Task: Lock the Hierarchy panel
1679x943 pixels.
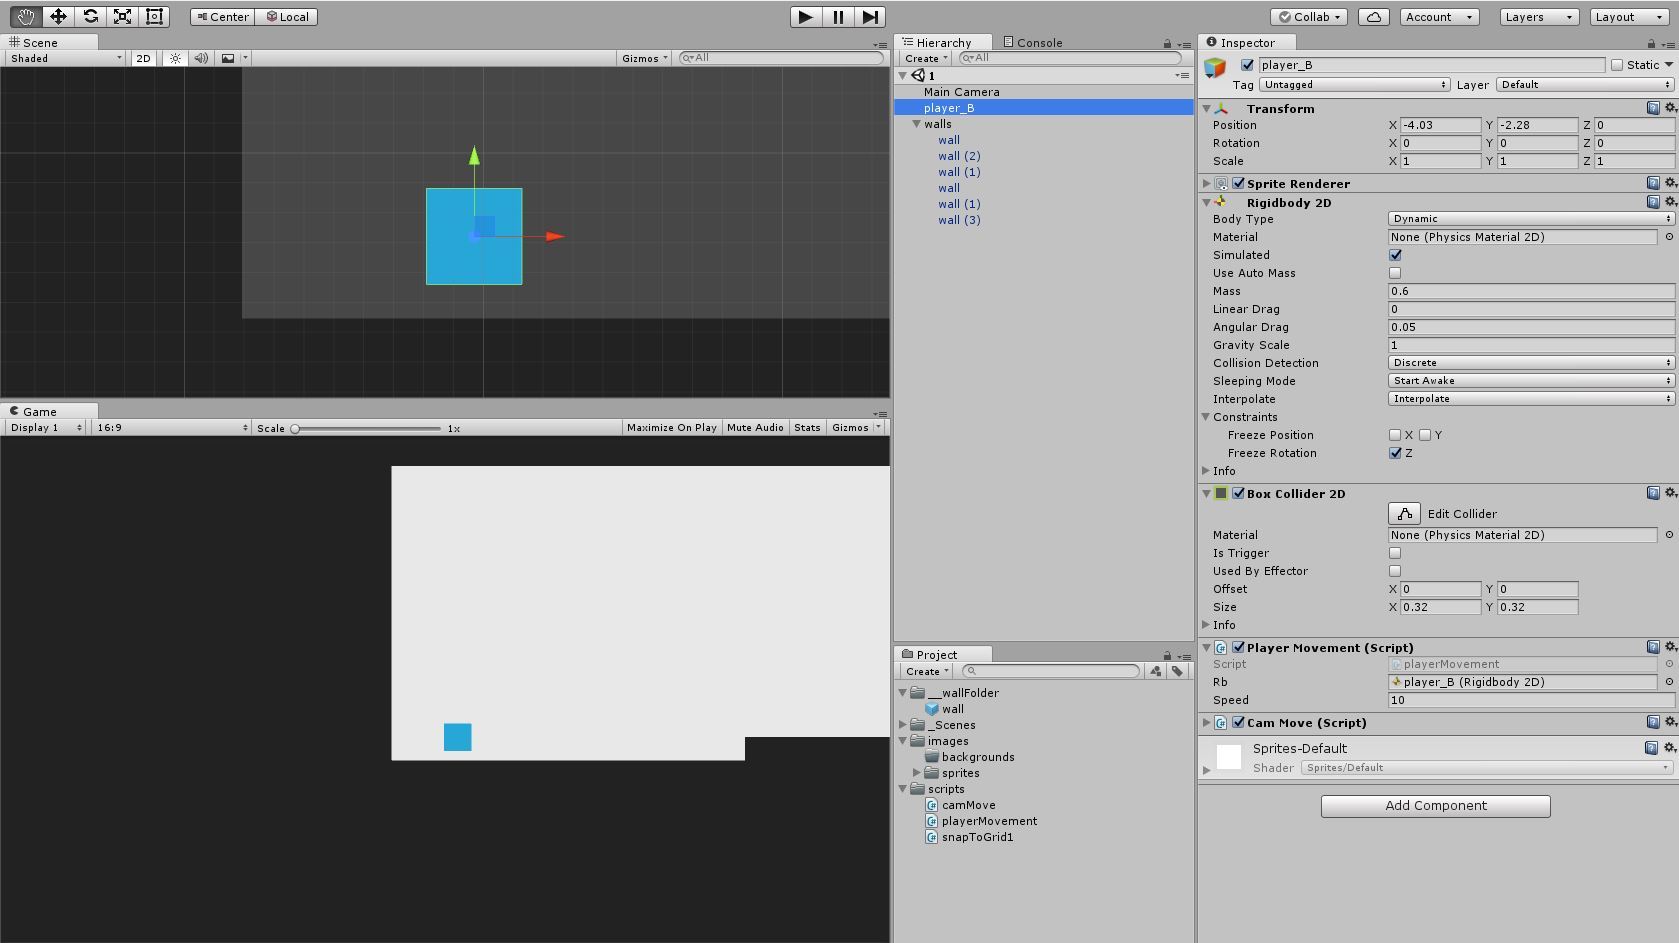Action: (1167, 43)
